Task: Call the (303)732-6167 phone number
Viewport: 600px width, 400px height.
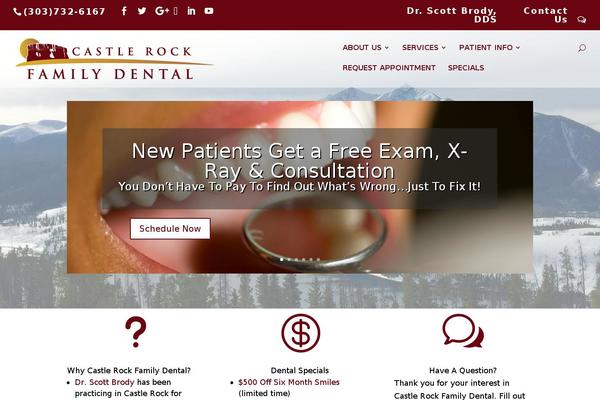Action: point(60,11)
